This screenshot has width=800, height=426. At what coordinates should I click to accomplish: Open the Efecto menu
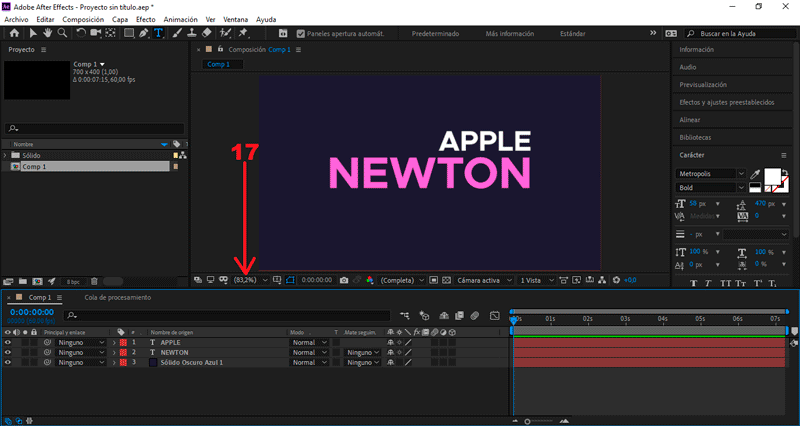tap(145, 19)
